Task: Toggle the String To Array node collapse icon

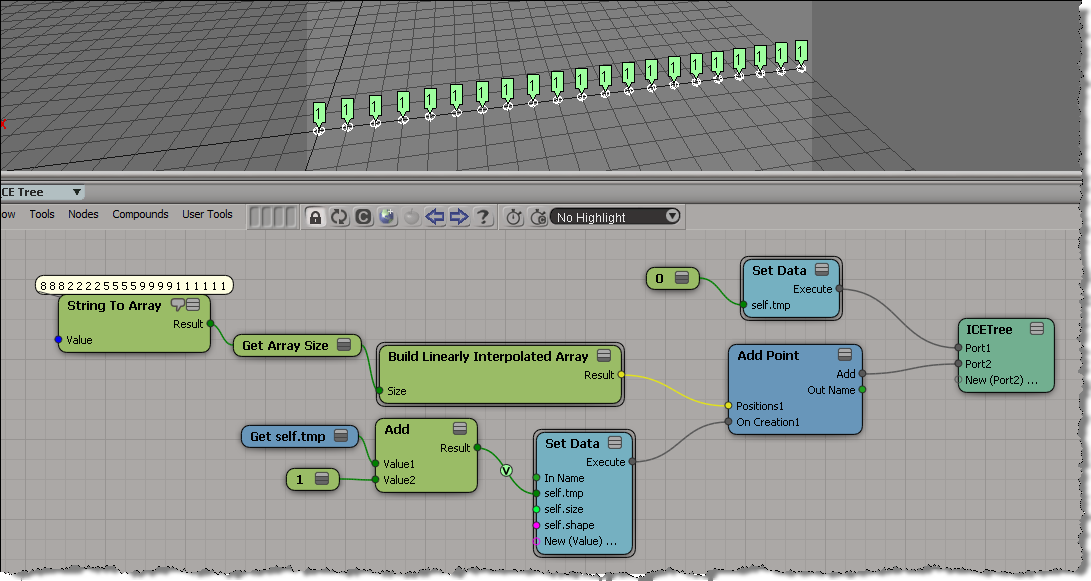Action: coord(193,305)
